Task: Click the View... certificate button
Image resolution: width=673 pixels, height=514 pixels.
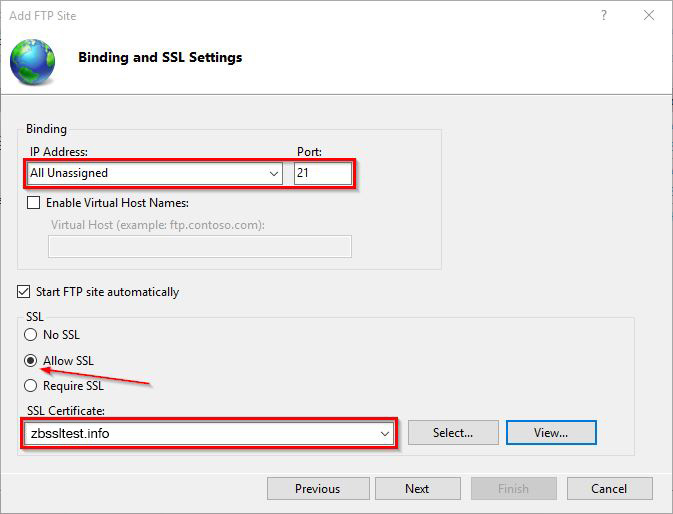Action: tap(551, 433)
